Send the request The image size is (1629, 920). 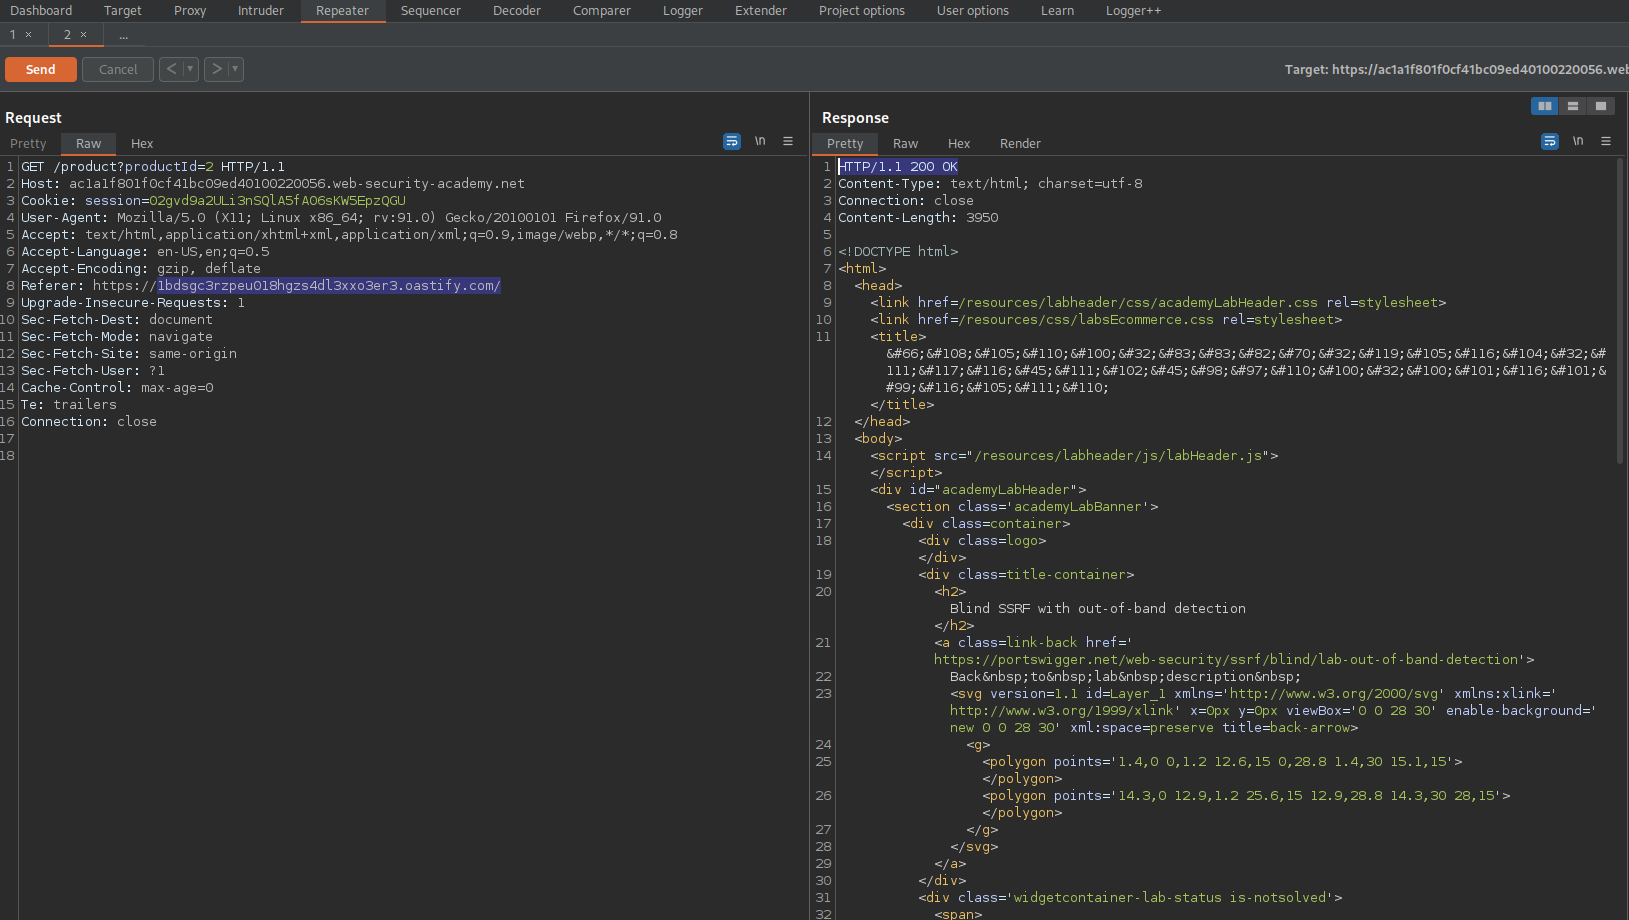tap(41, 69)
